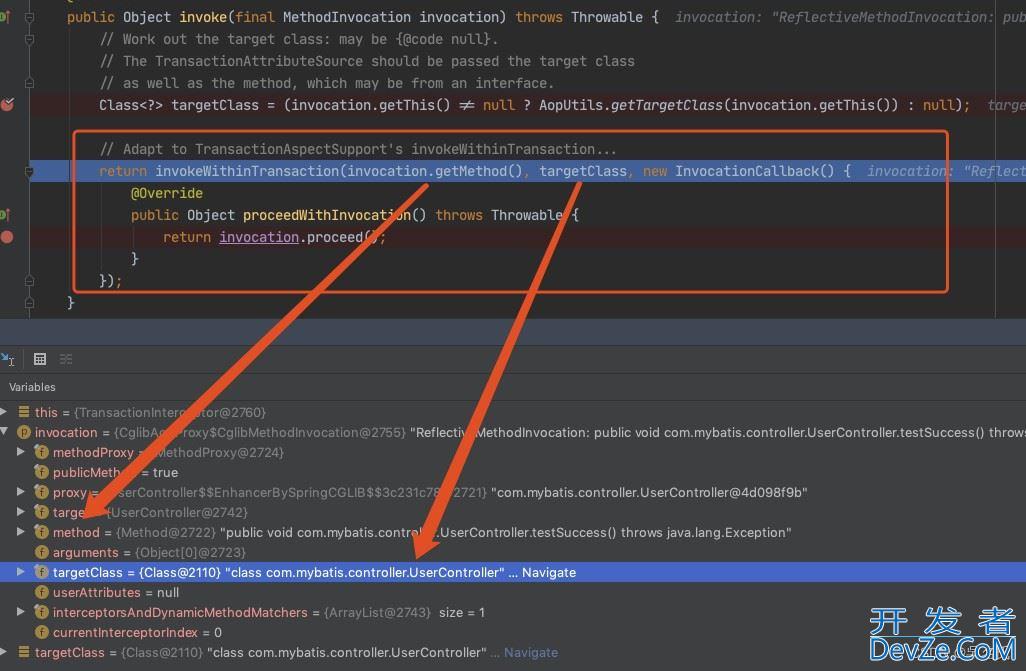Toggle the breakpoint on invocation.proceed line
This screenshot has width=1026, height=671.
pos(7,237)
